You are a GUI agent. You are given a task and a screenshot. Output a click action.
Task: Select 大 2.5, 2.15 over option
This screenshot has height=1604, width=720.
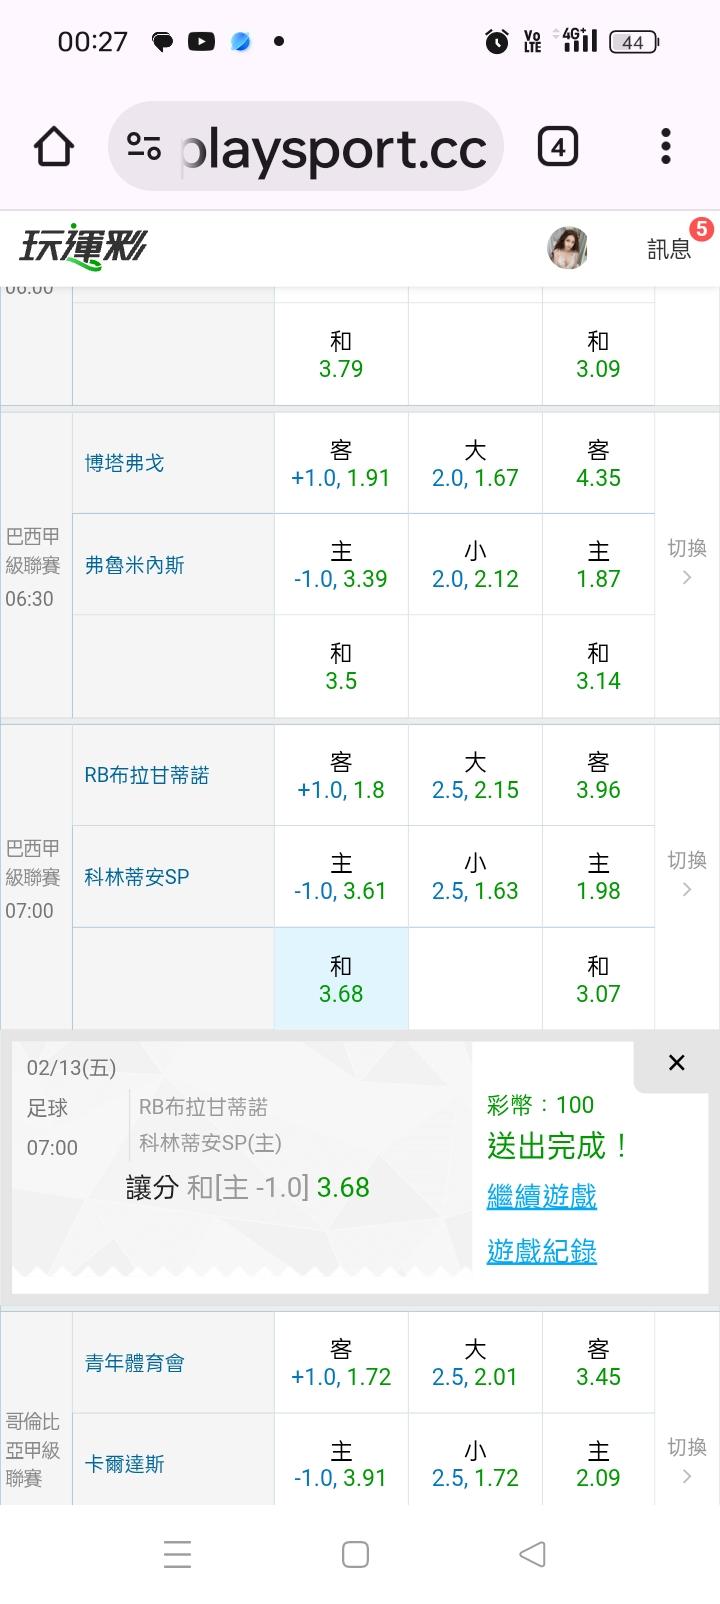475,776
